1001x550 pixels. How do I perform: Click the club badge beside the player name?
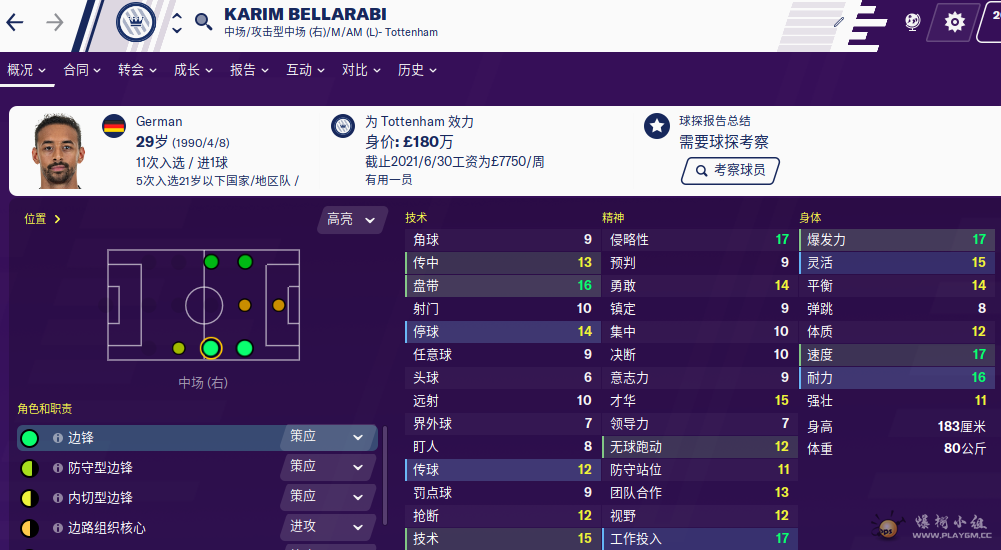coord(135,22)
